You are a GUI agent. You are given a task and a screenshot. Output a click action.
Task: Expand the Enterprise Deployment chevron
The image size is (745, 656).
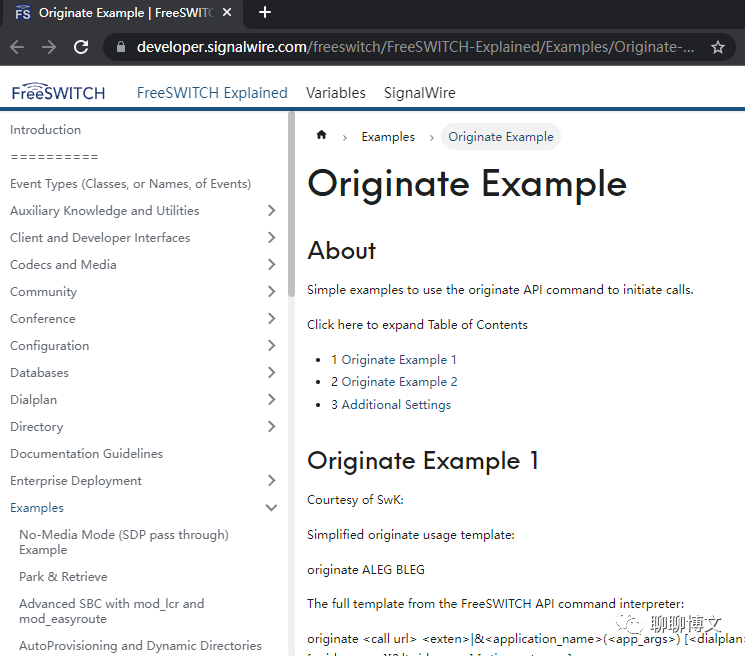tap(271, 481)
